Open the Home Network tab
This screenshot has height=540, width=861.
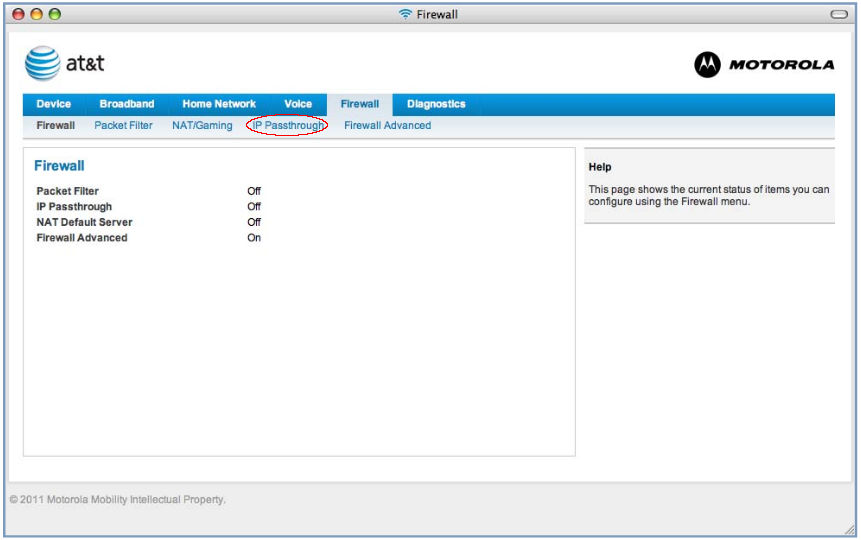pos(219,104)
